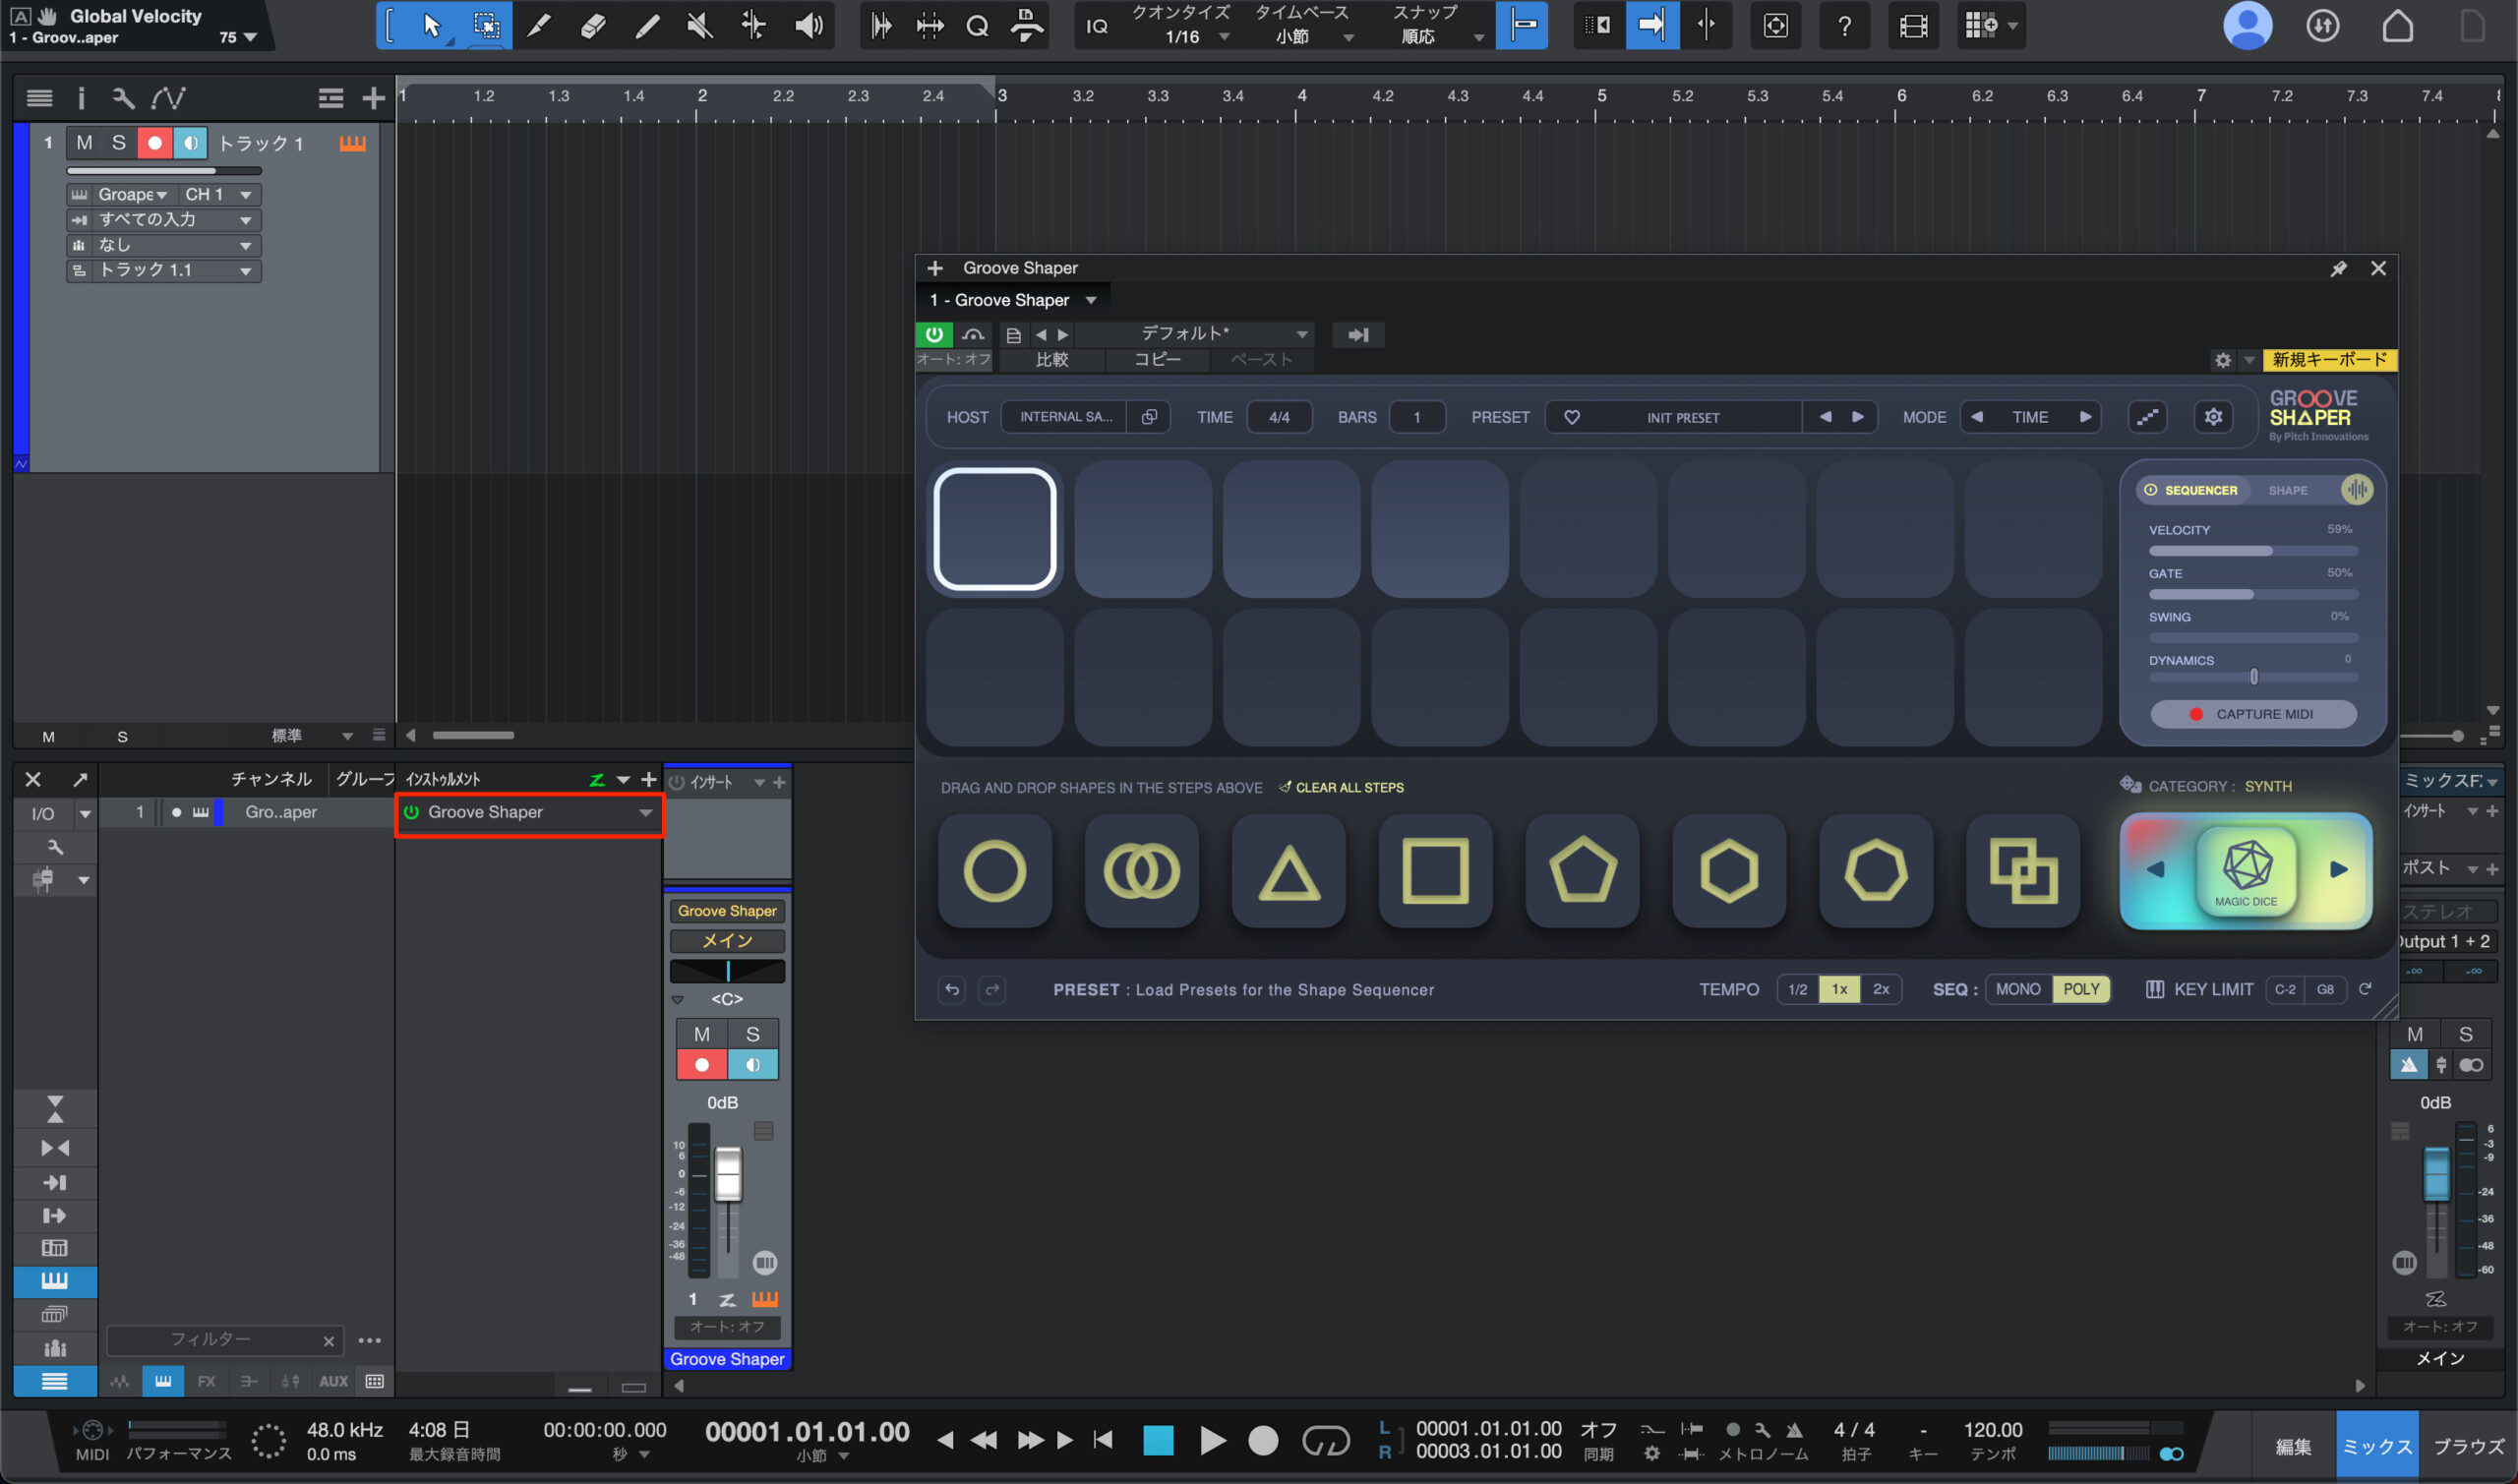Select the Mute tool
The height and width of the screenshot is (1484, 2518).
(x=700, y=25)
